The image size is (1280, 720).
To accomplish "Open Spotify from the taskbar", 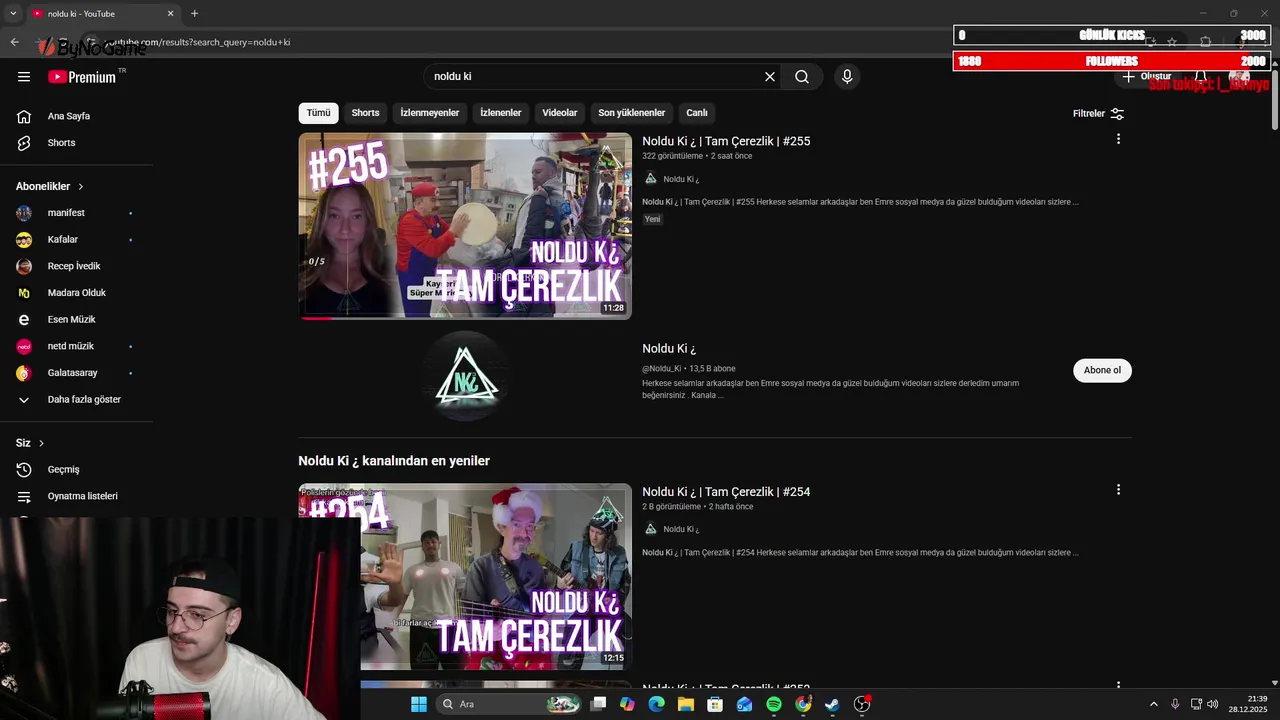I will [774, 704].
